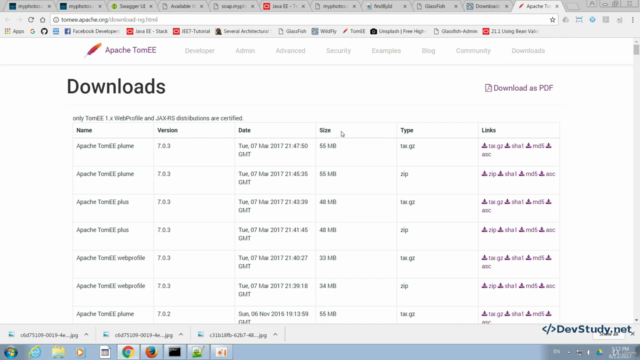Open the Security navigation menu
This screenshot has width=640, height=360.
click(x=338, y=51)
